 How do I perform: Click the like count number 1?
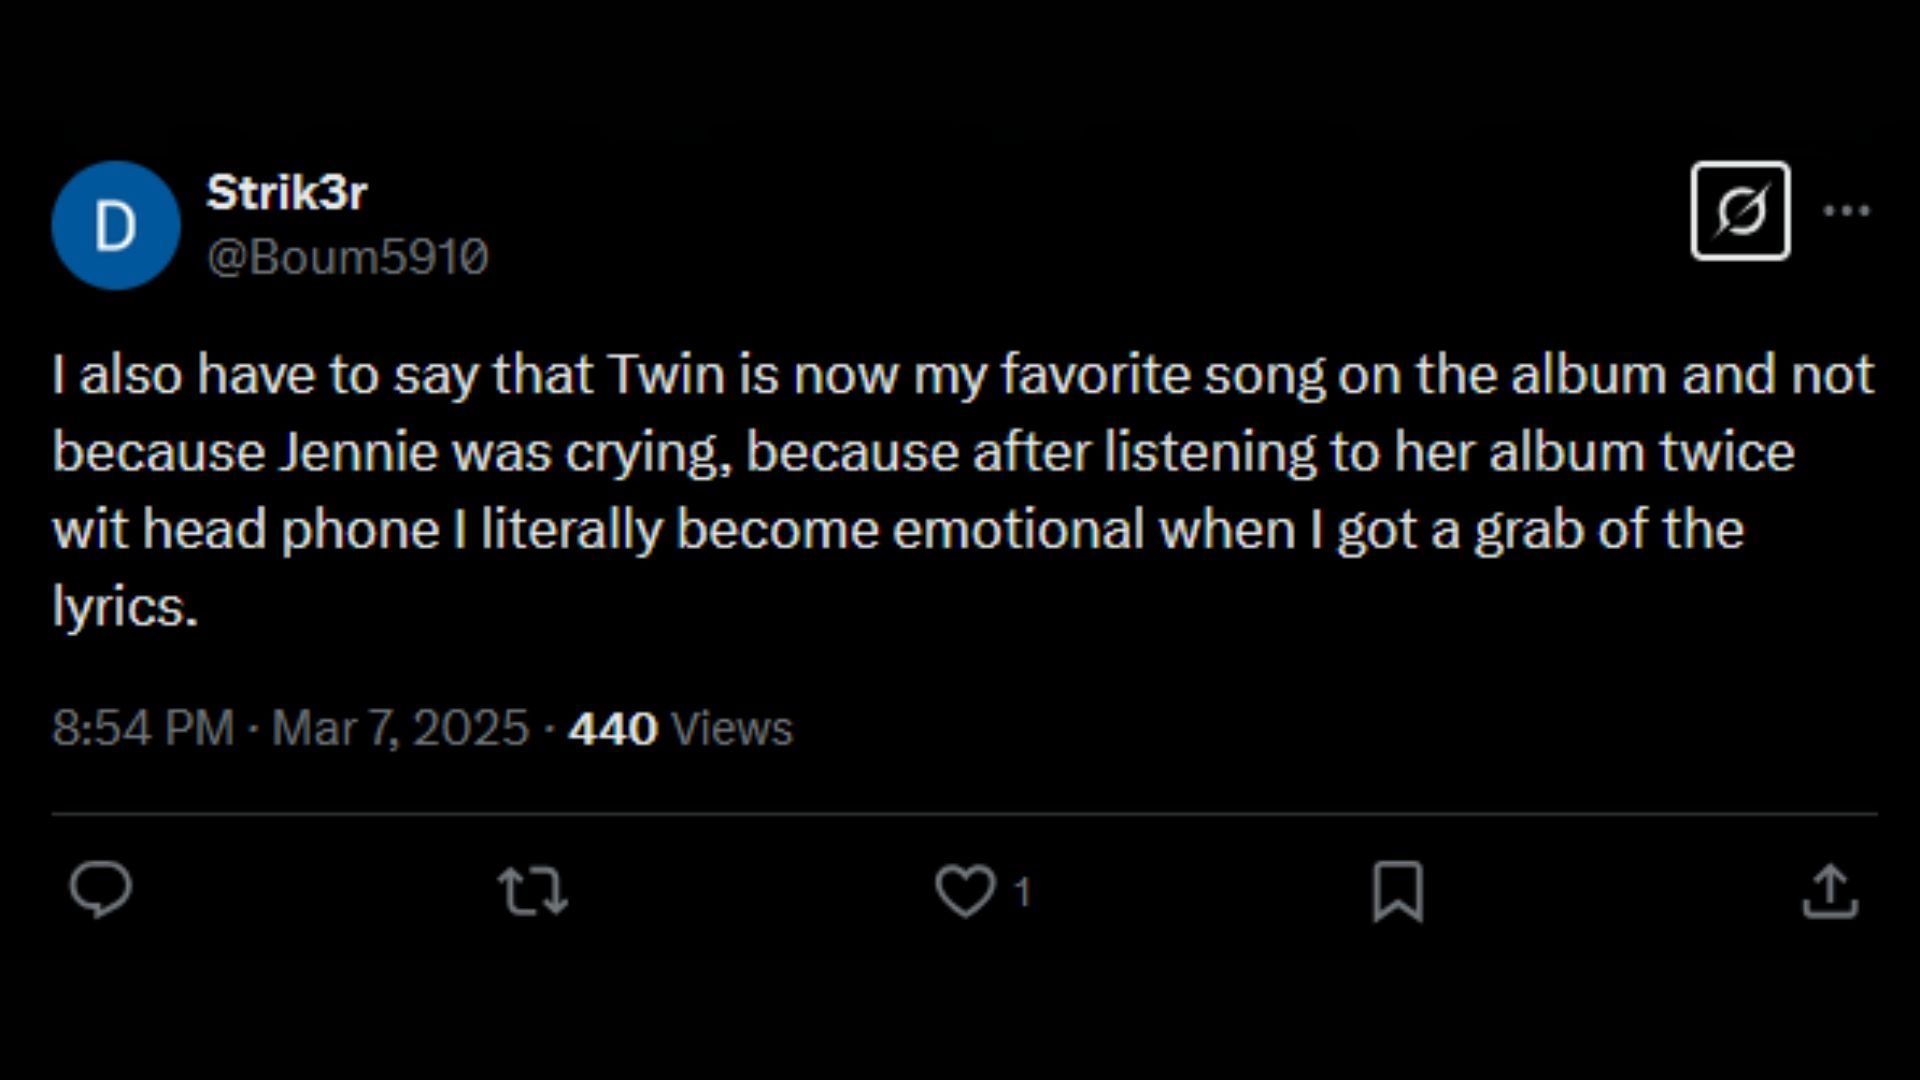1021,891
